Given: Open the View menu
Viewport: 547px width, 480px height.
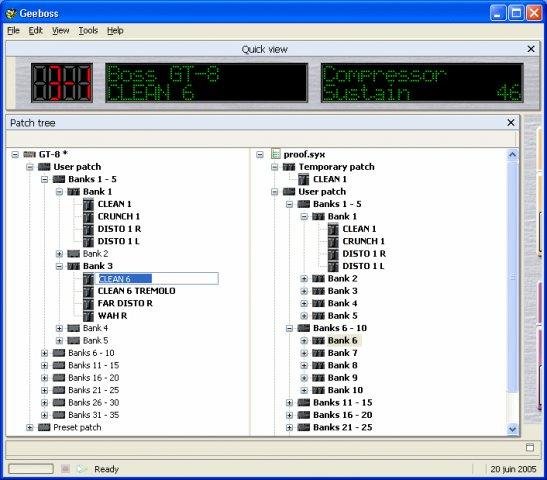Looking at the screenshot, I should pyautogui.click(x=61, y=31).
